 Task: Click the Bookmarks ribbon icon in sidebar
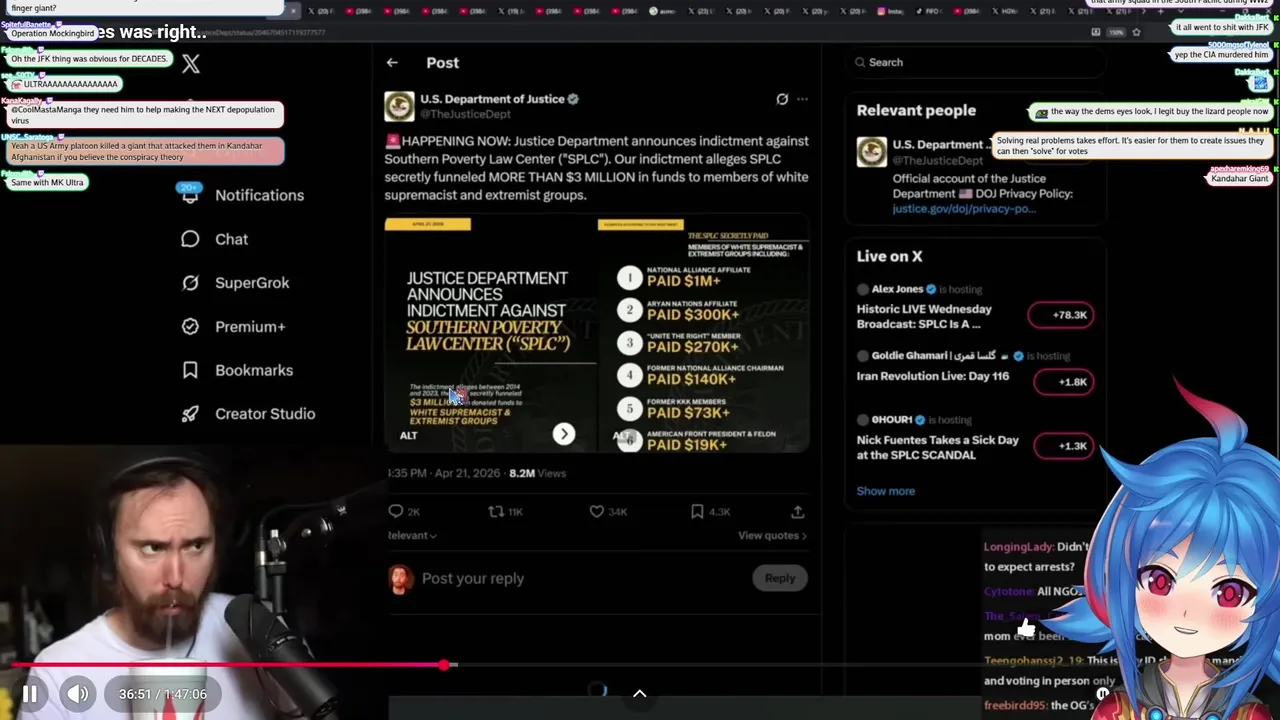[x=190, y=370]
